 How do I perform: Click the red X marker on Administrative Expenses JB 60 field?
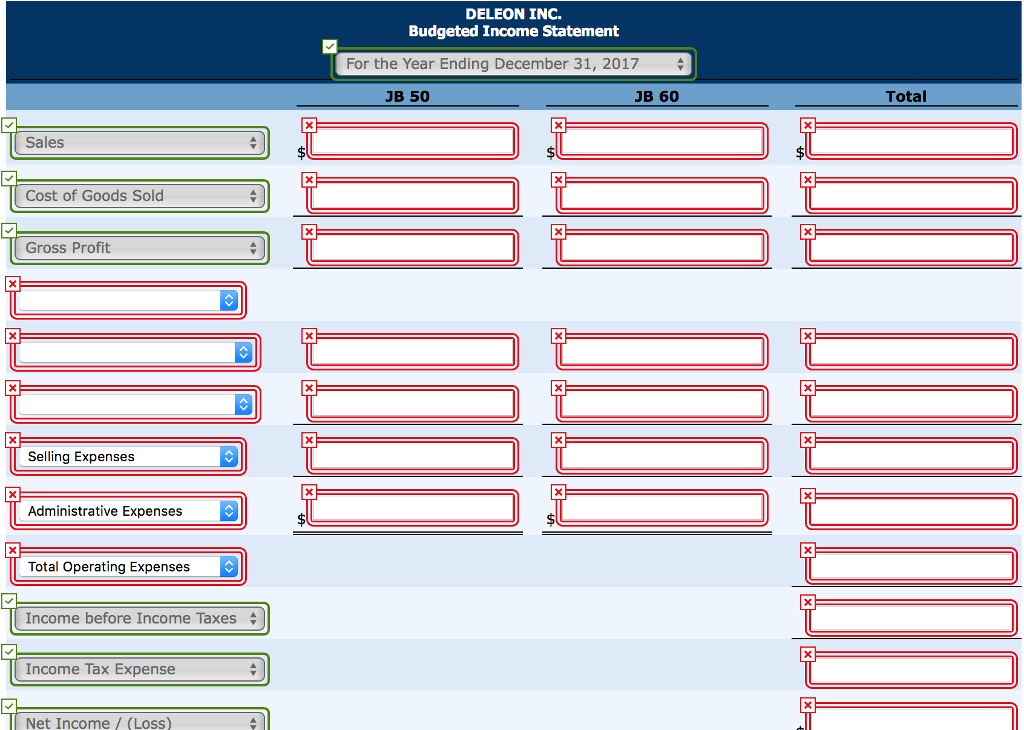pos(558,492)
